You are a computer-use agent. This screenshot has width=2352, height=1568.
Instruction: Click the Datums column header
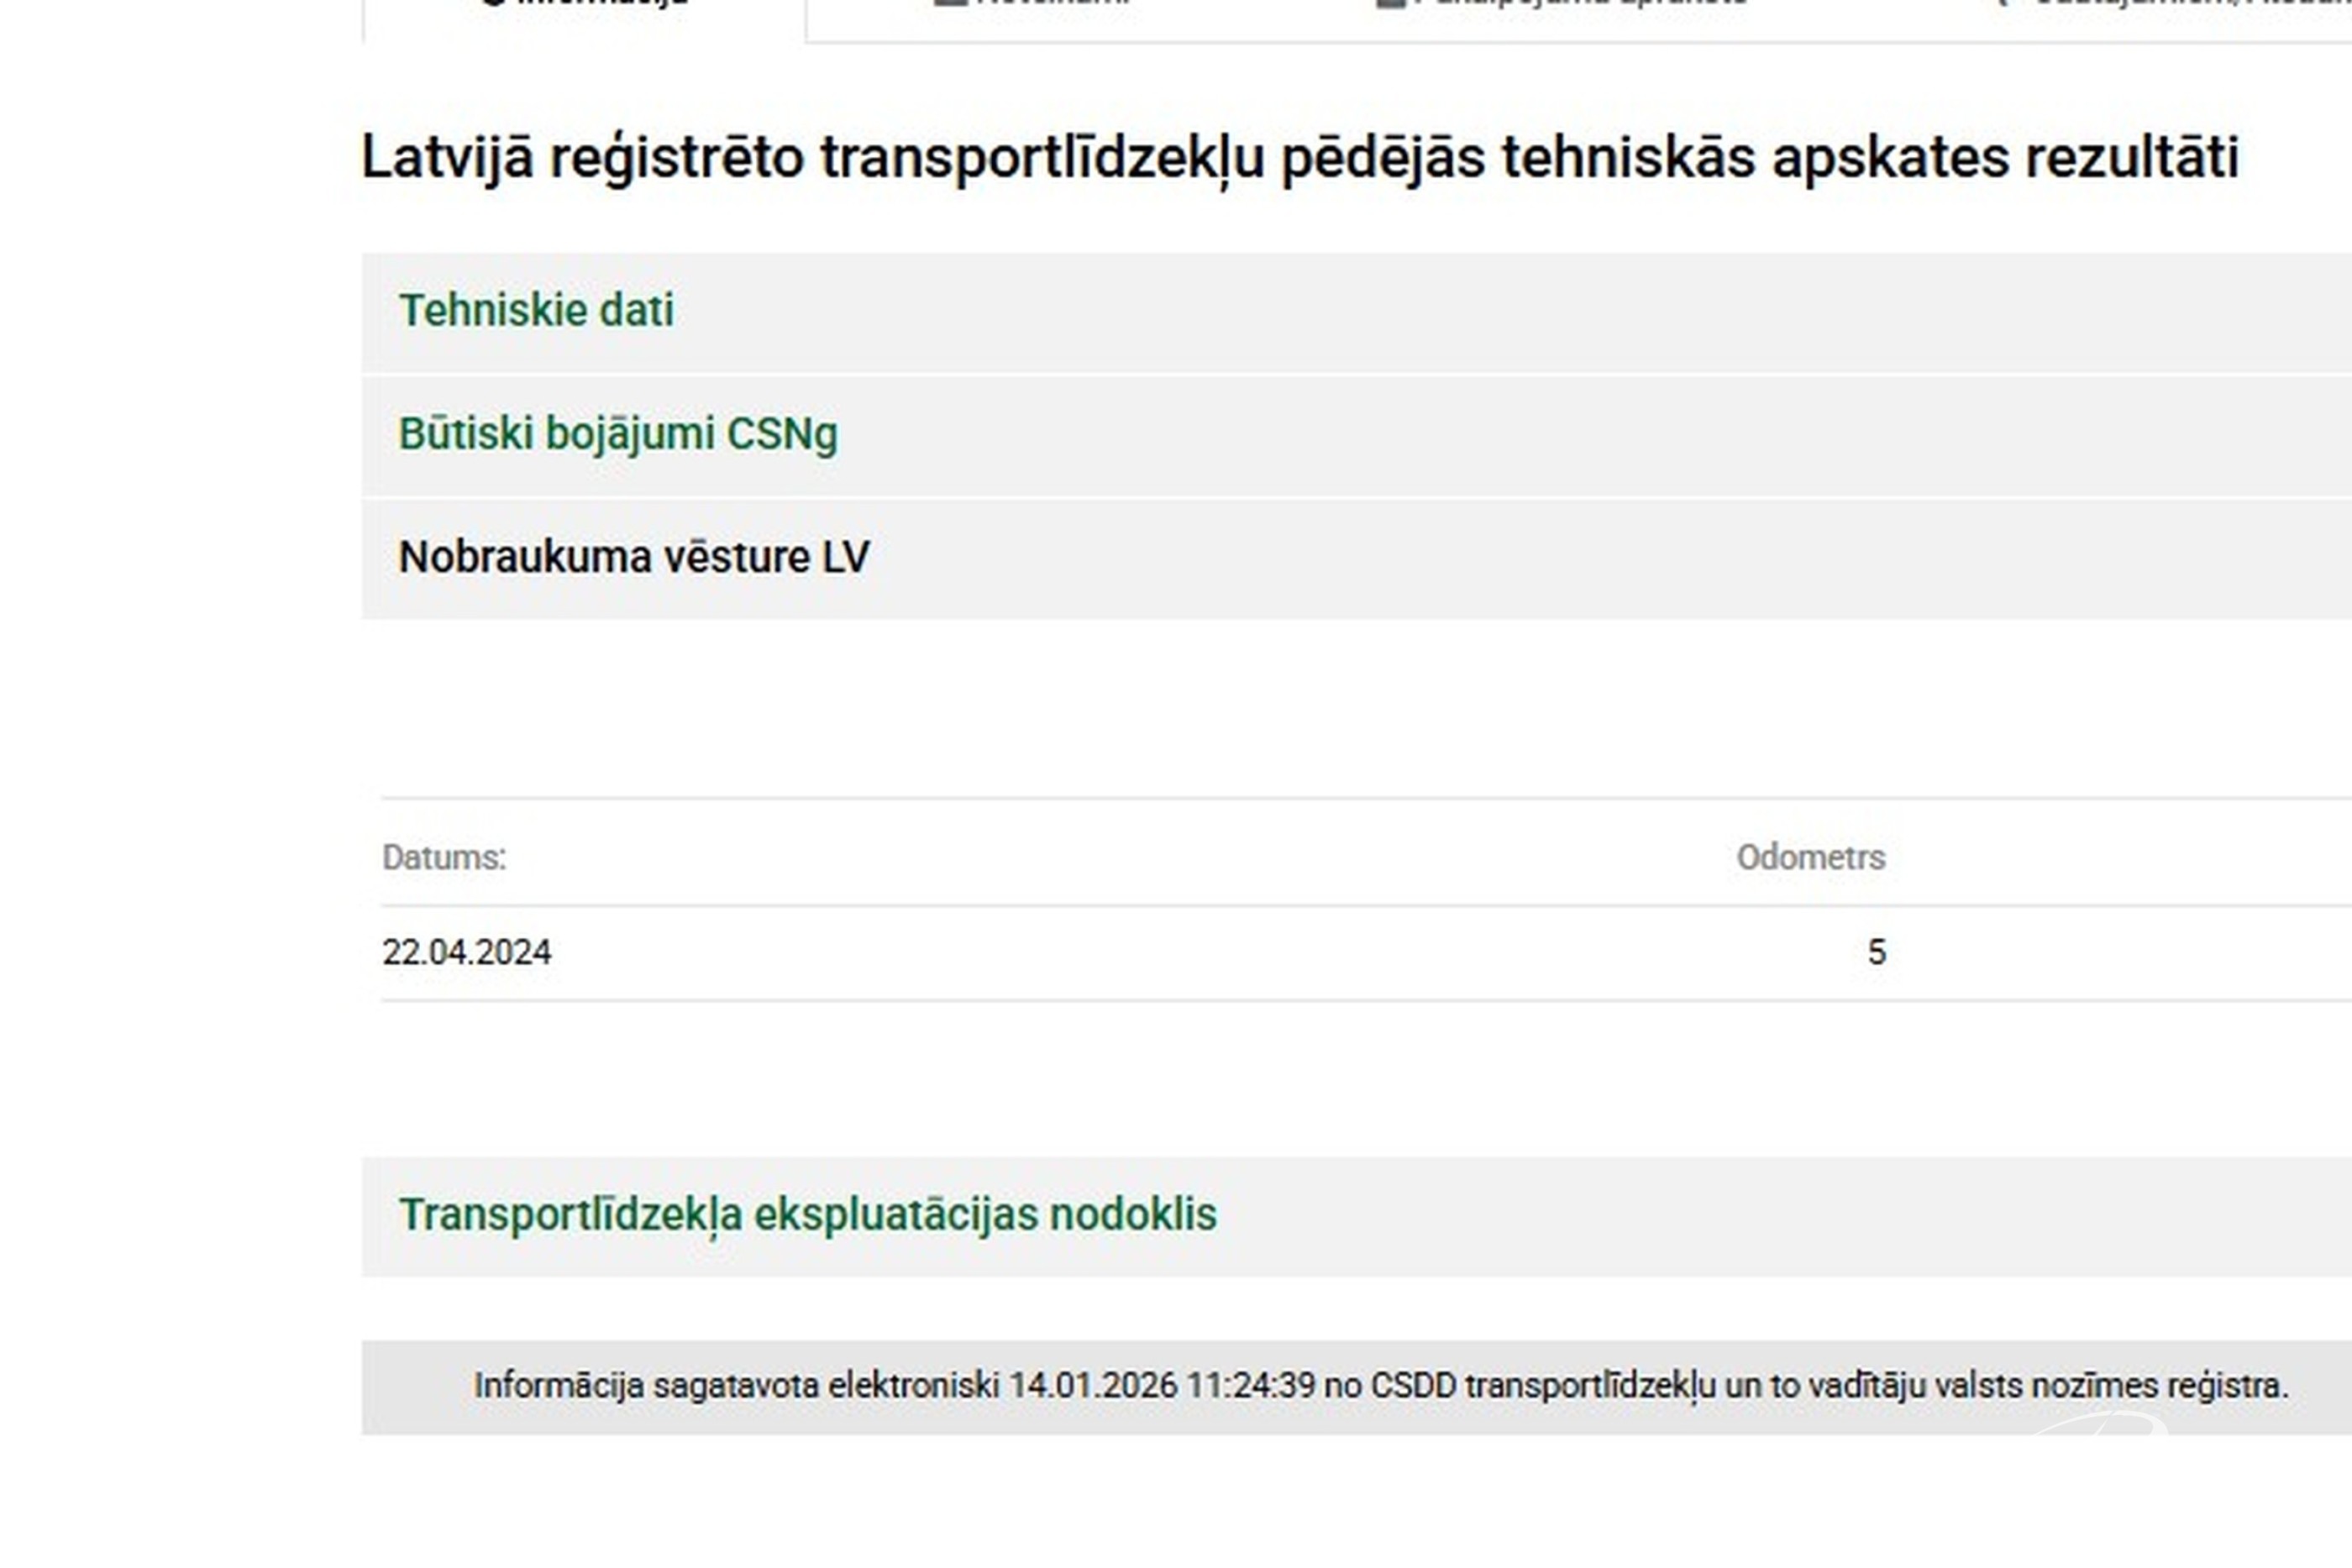444,858
